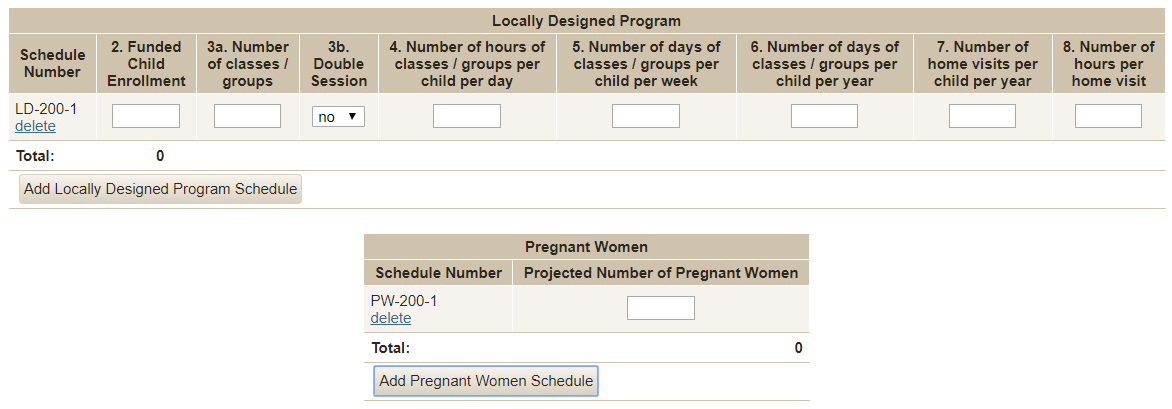
Task: Delete the PW-200-1 schedule row
Action: (x=390, y=318)
